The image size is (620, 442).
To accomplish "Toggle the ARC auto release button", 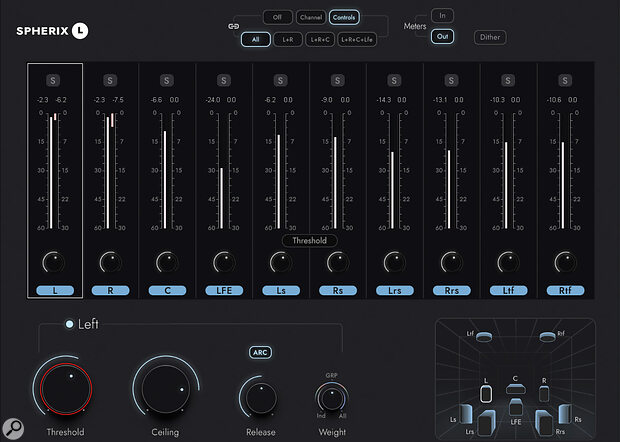I will click(260, 352).
